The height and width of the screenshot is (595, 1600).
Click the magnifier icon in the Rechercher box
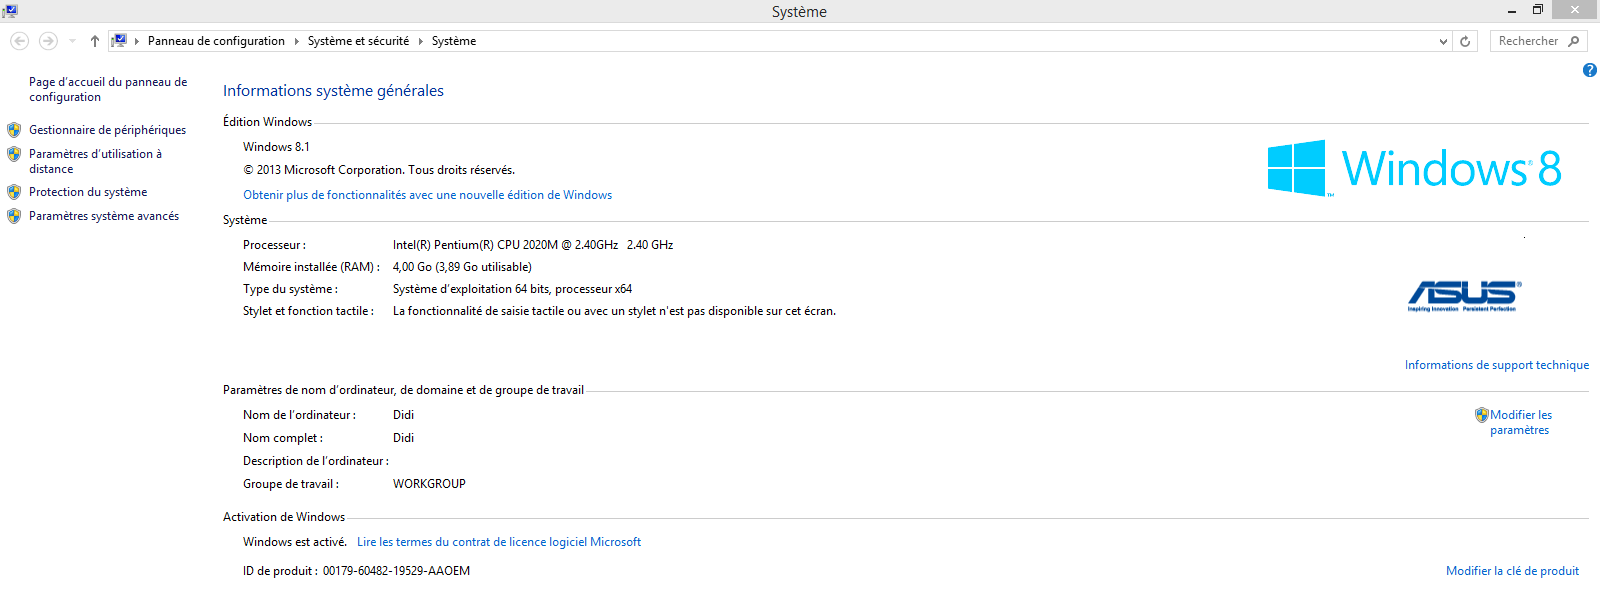pos(1574,41)
